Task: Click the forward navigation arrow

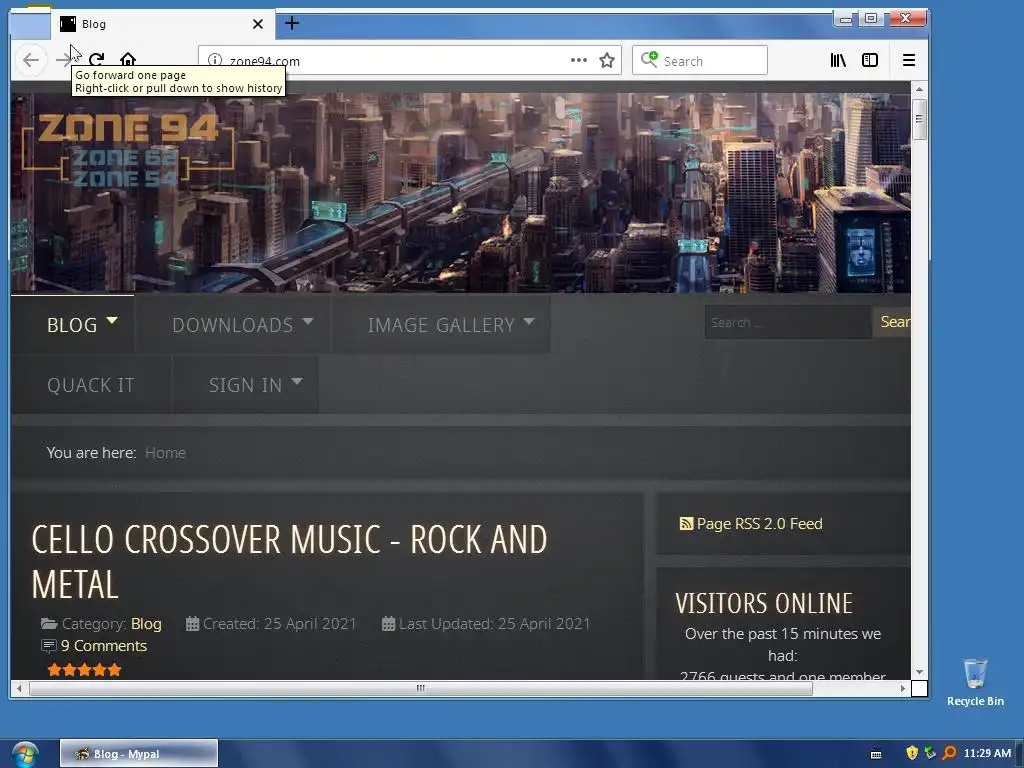Action: click(64, 60)
